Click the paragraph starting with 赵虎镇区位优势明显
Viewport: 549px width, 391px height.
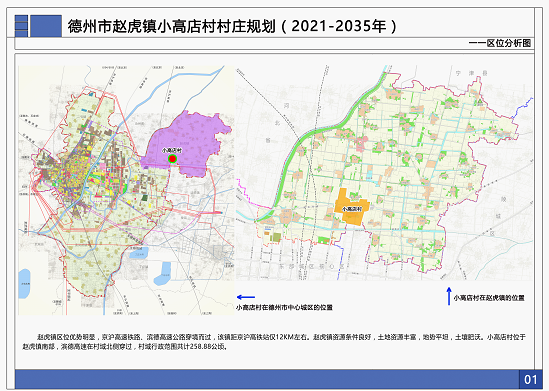tap(274, 342)
